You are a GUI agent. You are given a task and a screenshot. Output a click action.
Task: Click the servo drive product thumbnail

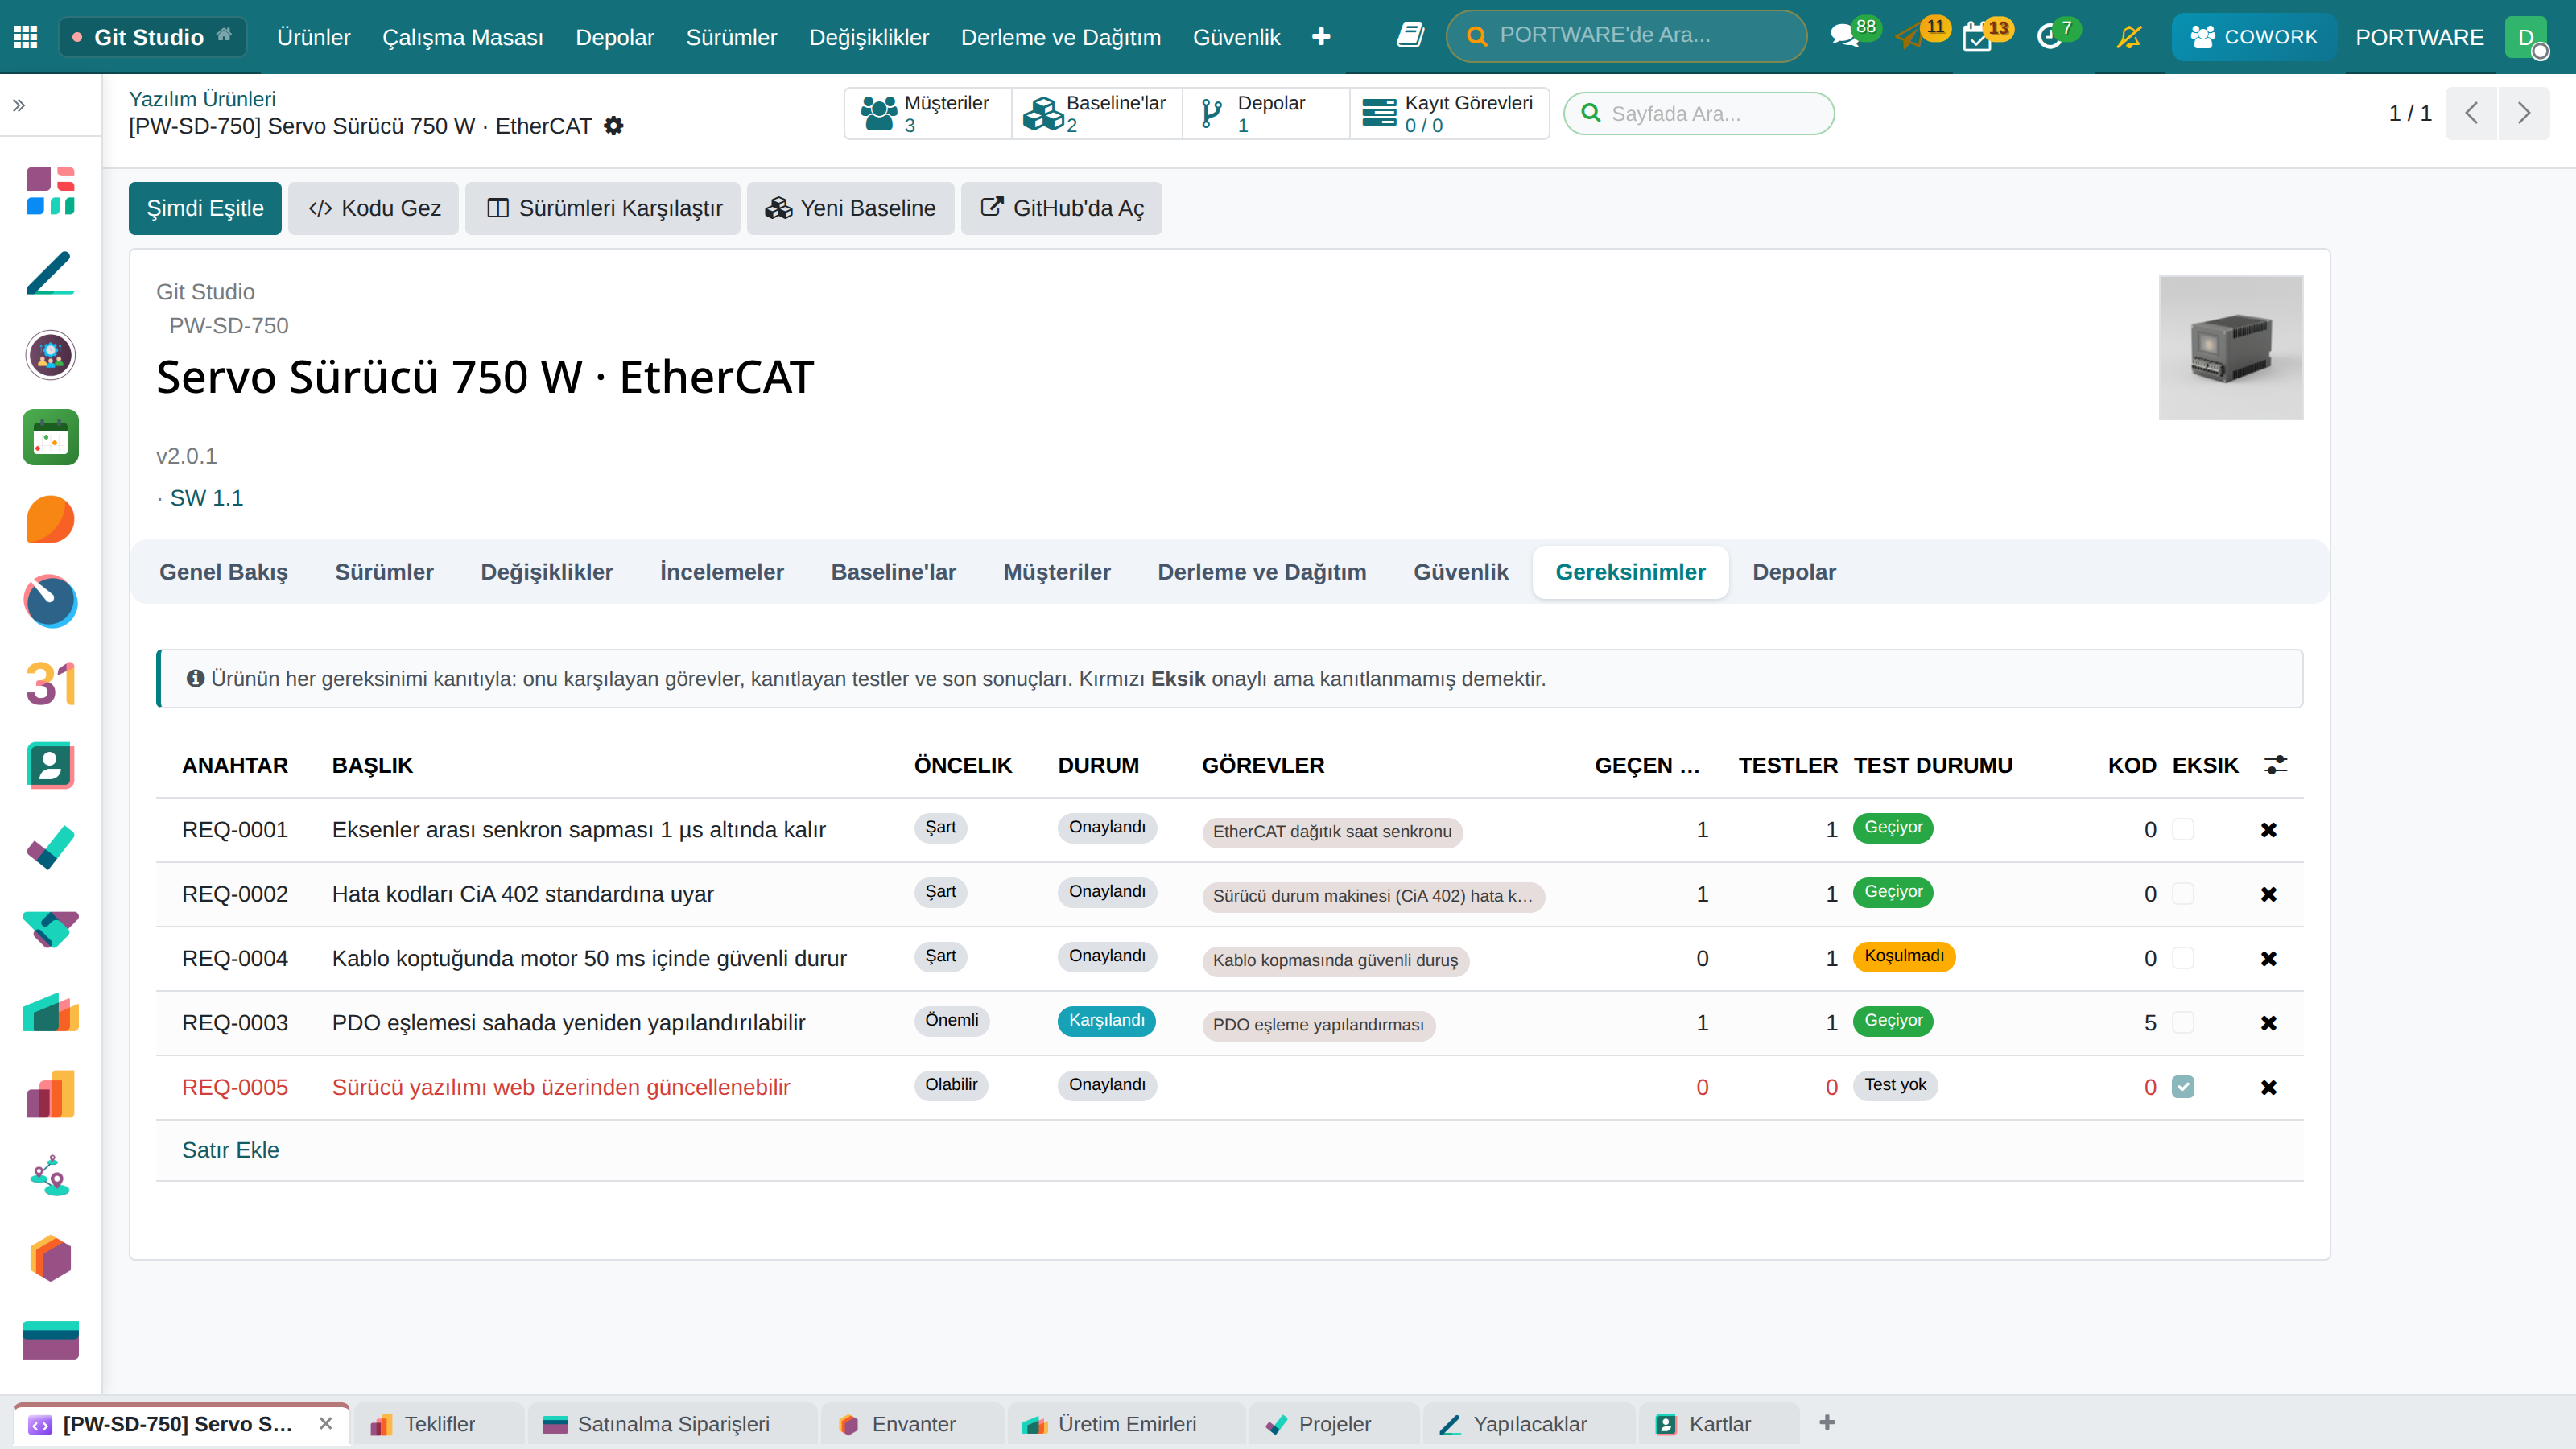click(x=2230, y=347)
